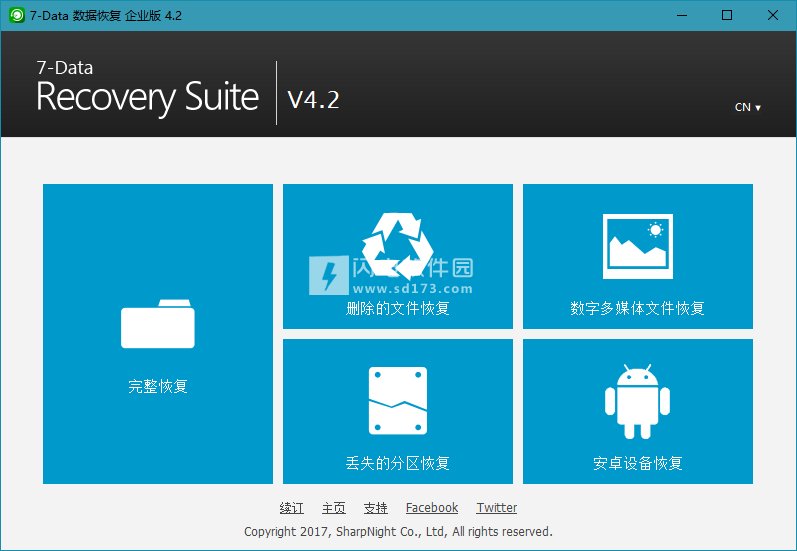Select the 完整恢复 label
The height and width of the screenshot is (551, 797).
click(158, 386)
